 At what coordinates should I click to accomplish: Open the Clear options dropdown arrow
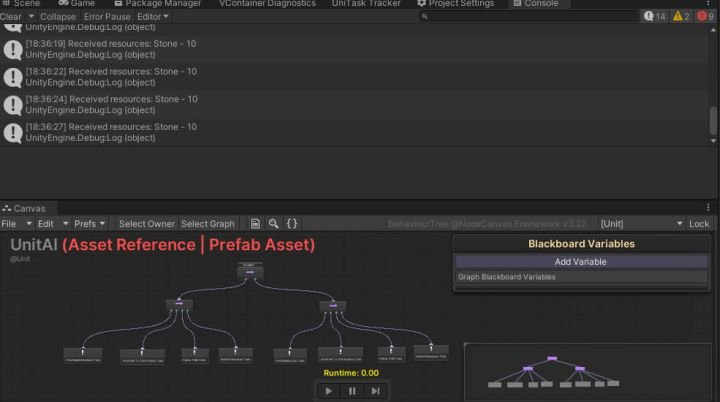pos(31,17)
